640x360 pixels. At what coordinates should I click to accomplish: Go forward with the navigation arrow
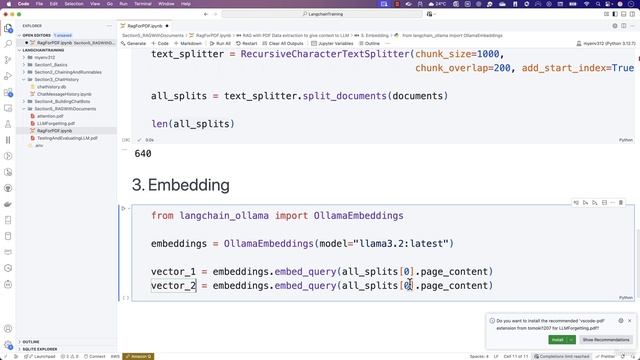[x=216, y=14]
